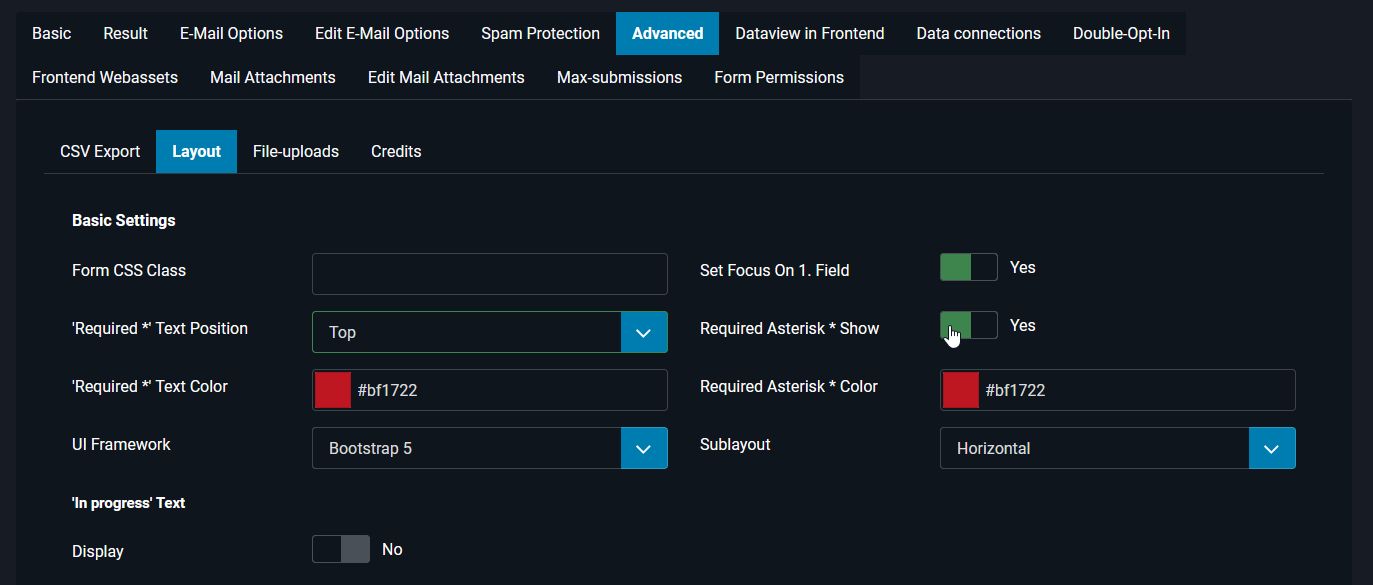The height and width of the screenshot is (585, 1373).
Task: Select the File-uploads sub-tab
Action: [x=295, y=151]
